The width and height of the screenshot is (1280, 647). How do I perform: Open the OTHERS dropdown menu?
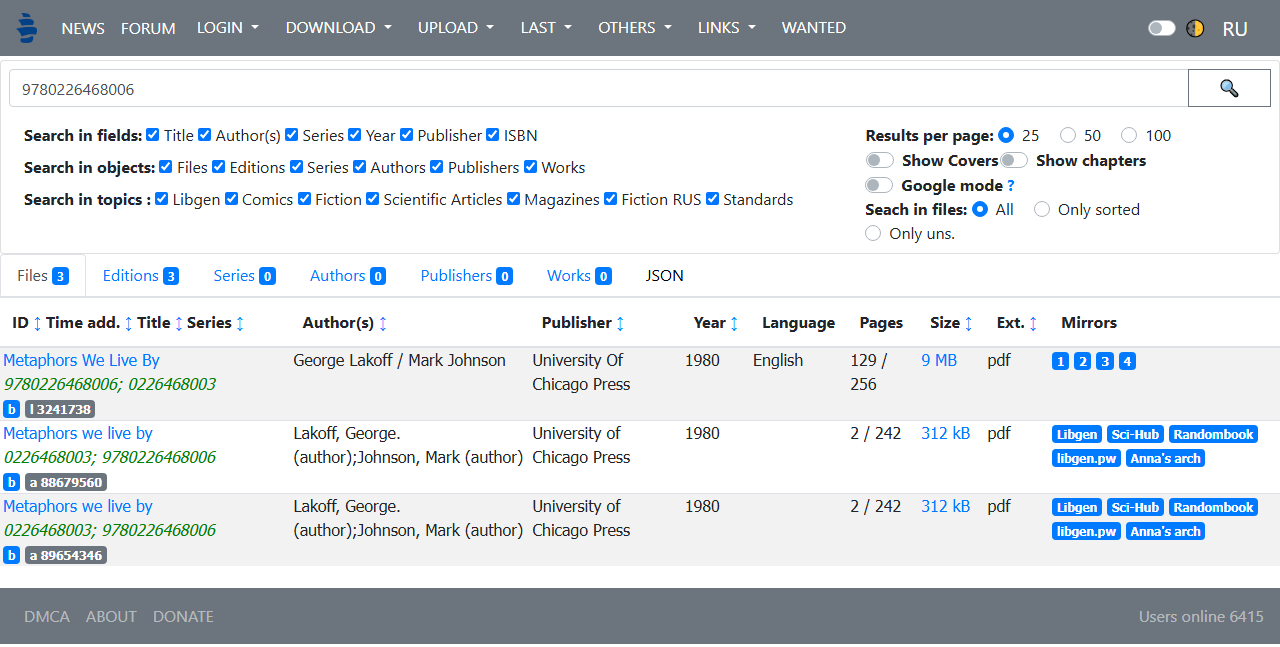pos(635,28)
